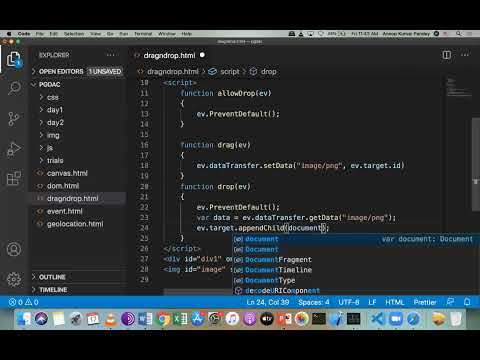This screenshot has height=360, width=480.
Task: Open the File menu
Action: (x=40, y=34)
